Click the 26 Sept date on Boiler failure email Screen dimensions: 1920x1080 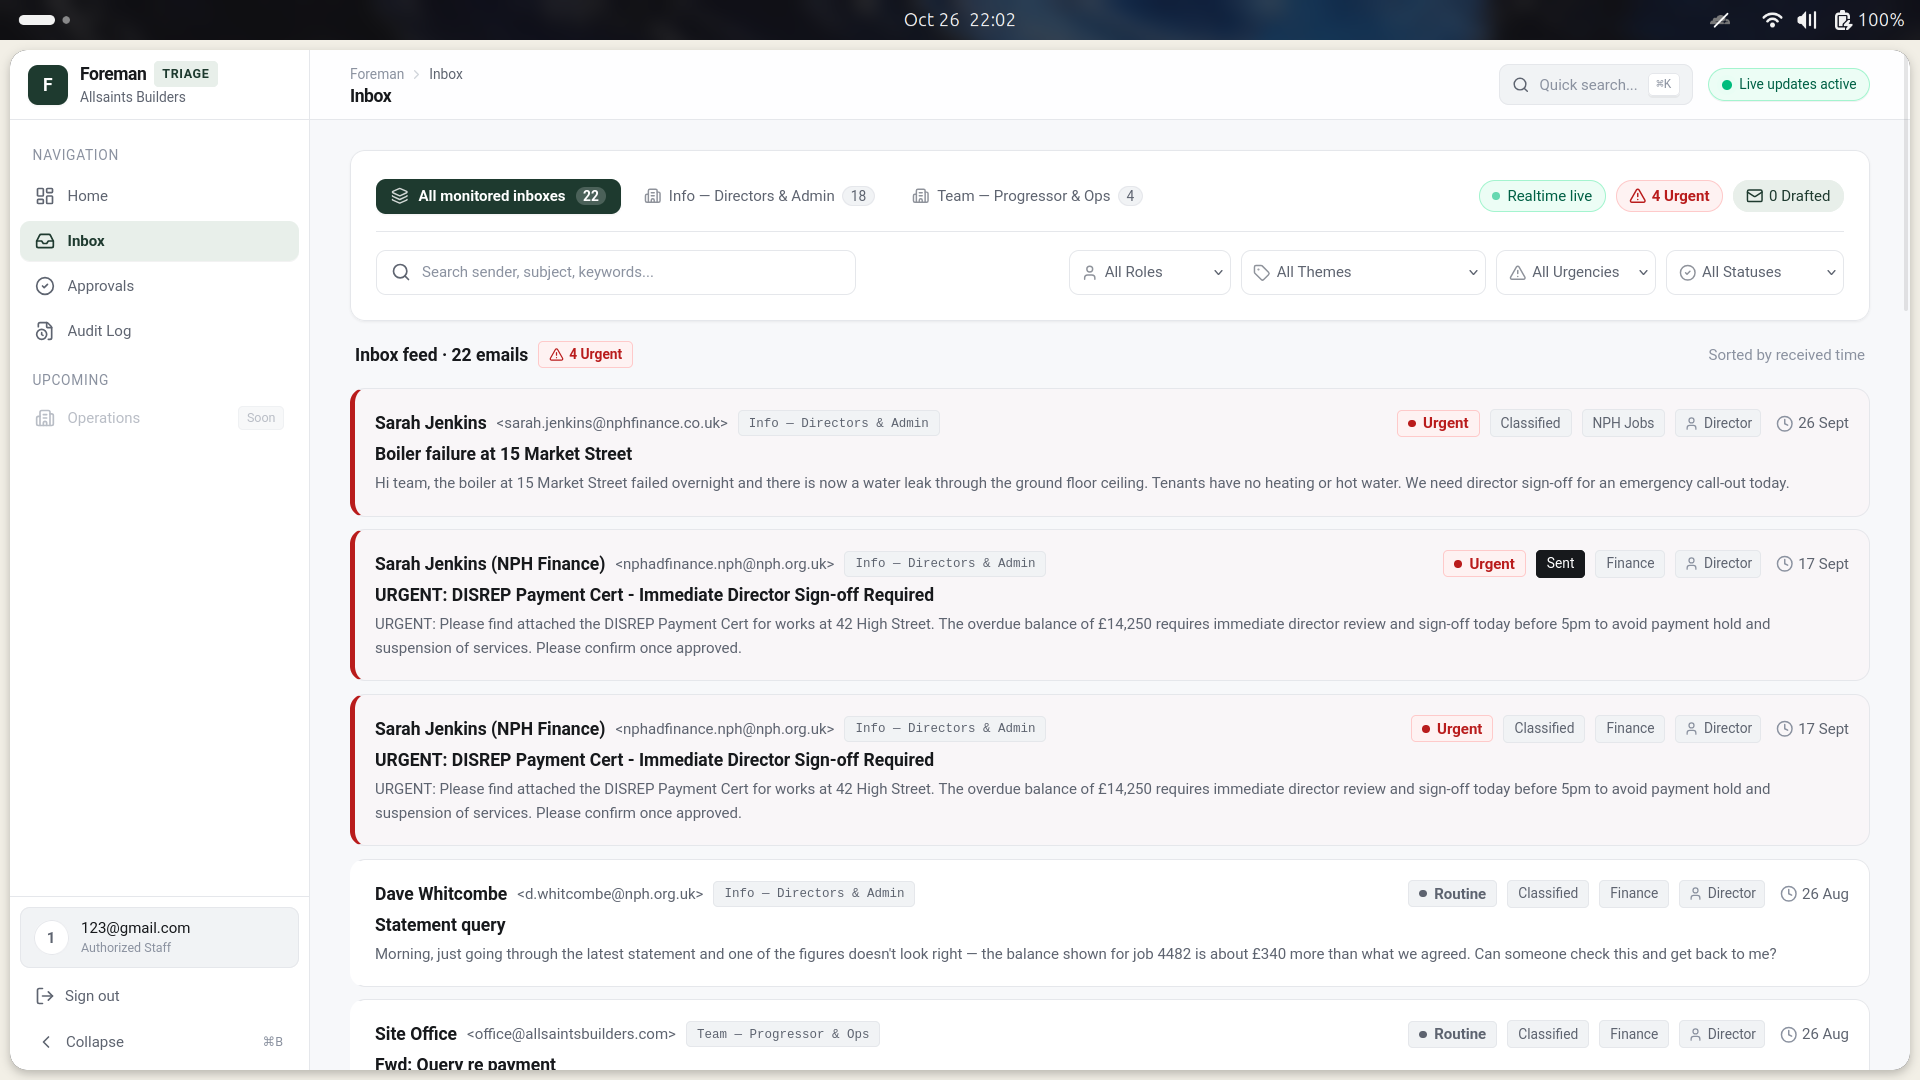pos(1812,423)
